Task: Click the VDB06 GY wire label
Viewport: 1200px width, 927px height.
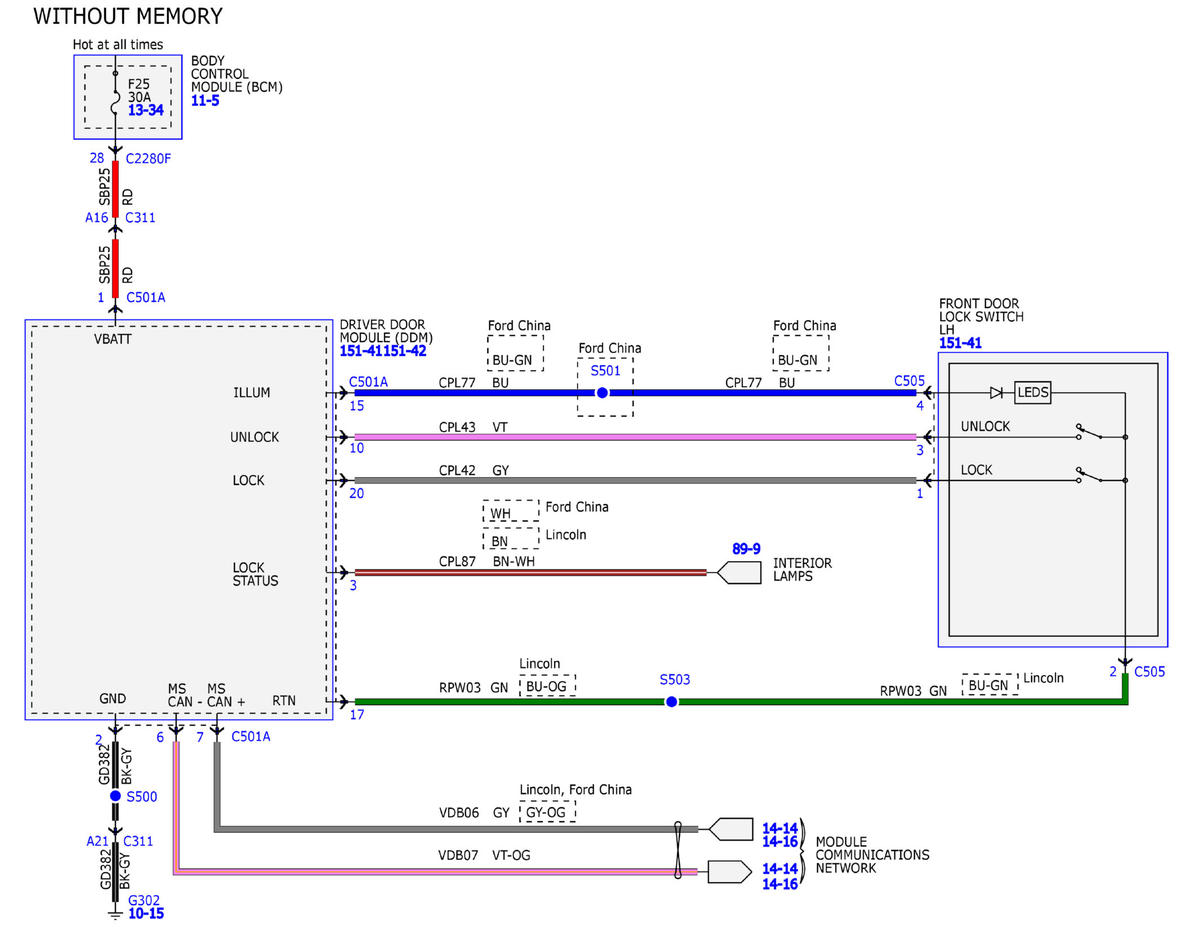Action: pos(474,813)
